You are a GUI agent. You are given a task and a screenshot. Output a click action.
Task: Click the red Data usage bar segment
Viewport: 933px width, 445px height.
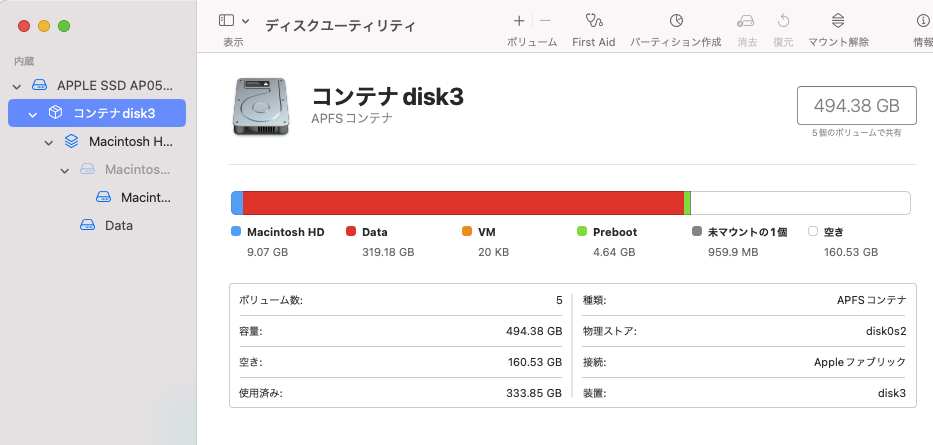click(x=463, y=203)
